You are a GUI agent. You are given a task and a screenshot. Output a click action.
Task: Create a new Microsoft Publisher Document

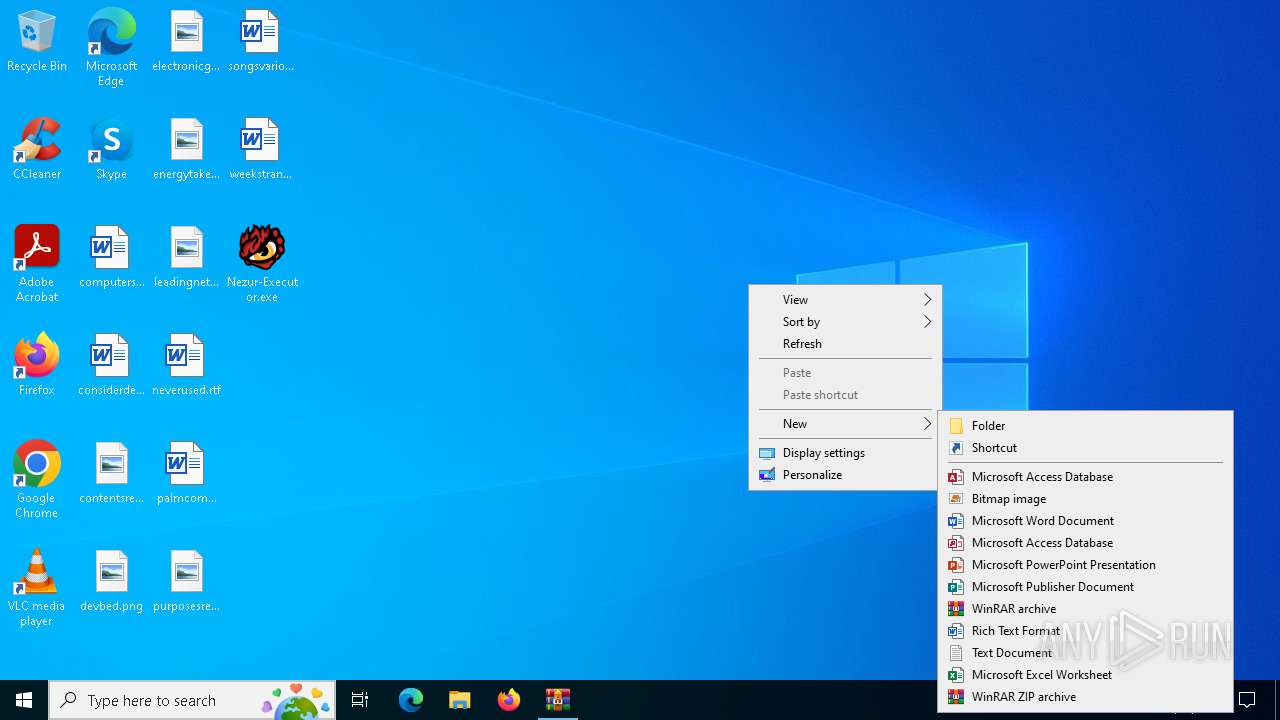(1085, 586)
